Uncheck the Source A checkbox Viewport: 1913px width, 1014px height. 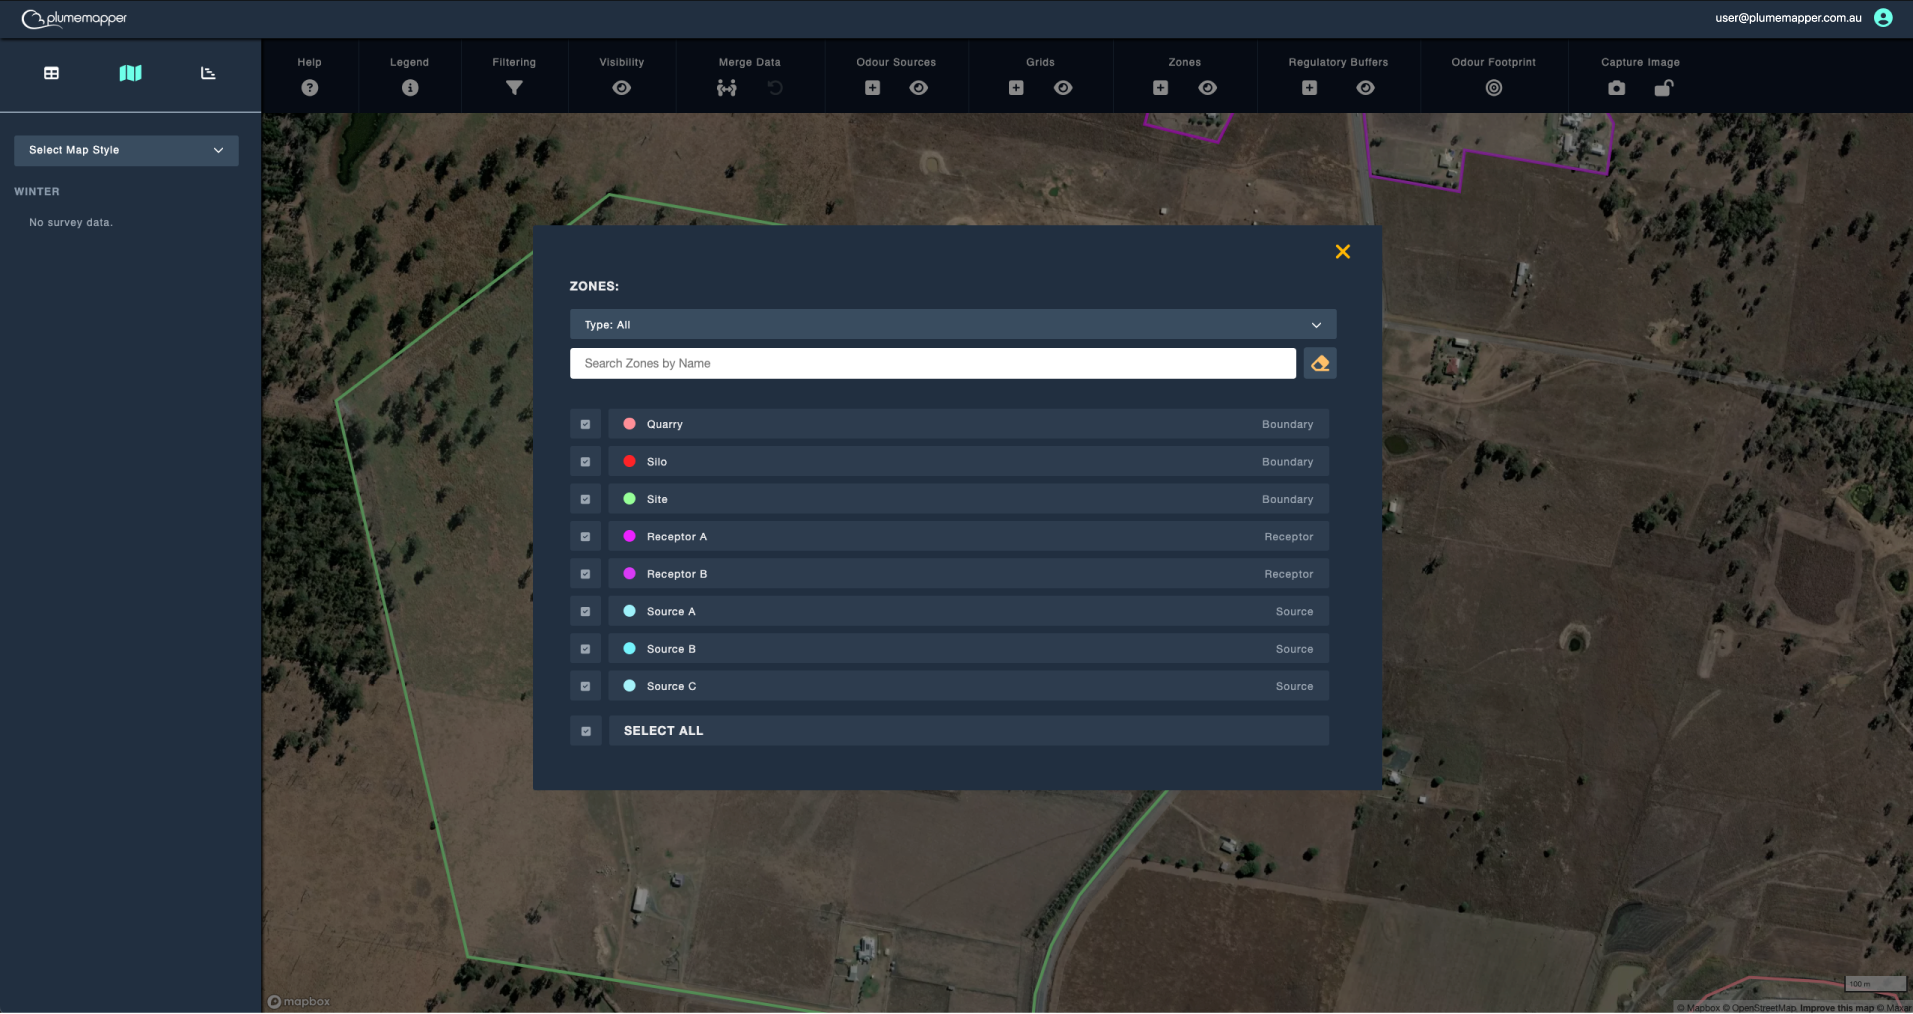pos(586,612)
